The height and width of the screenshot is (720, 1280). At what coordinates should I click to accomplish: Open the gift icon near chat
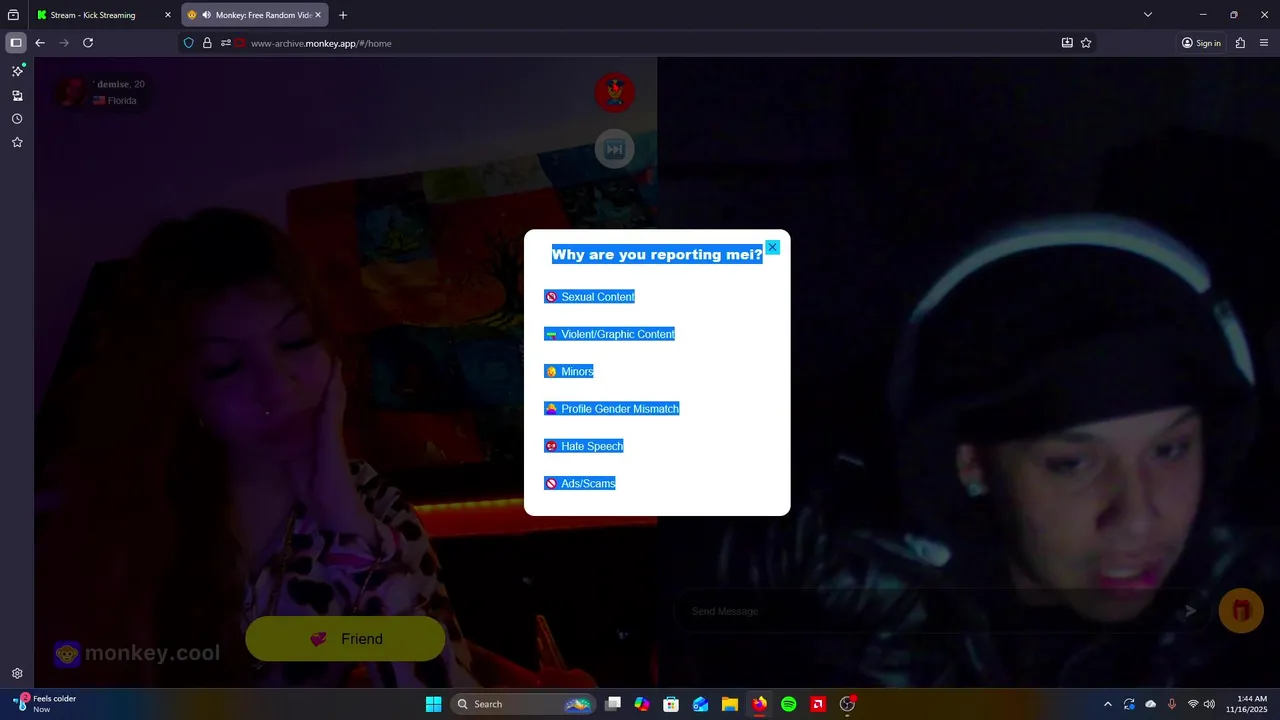1241,611
